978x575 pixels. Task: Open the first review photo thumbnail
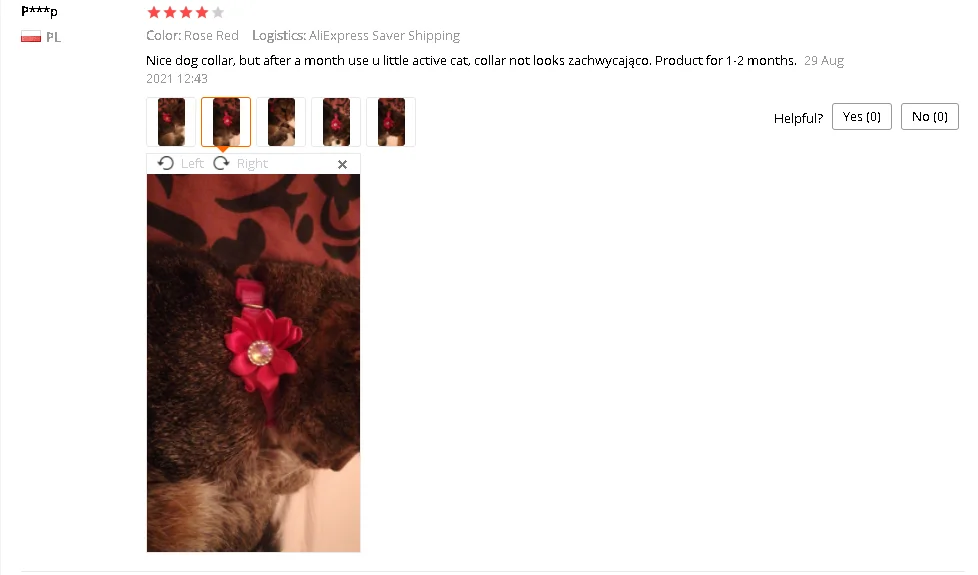coord(171,122)
